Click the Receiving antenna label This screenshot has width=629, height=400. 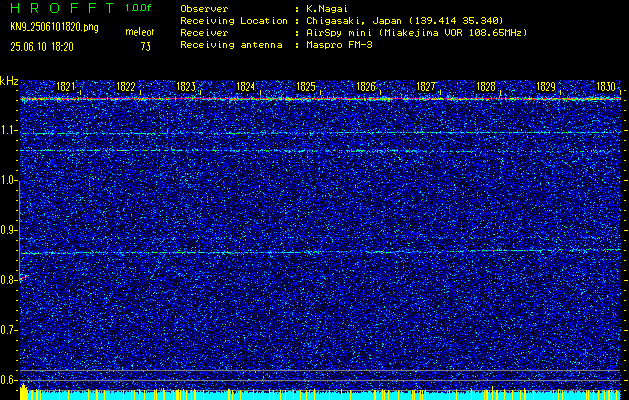pyautogui.click(x=231, y=45)
